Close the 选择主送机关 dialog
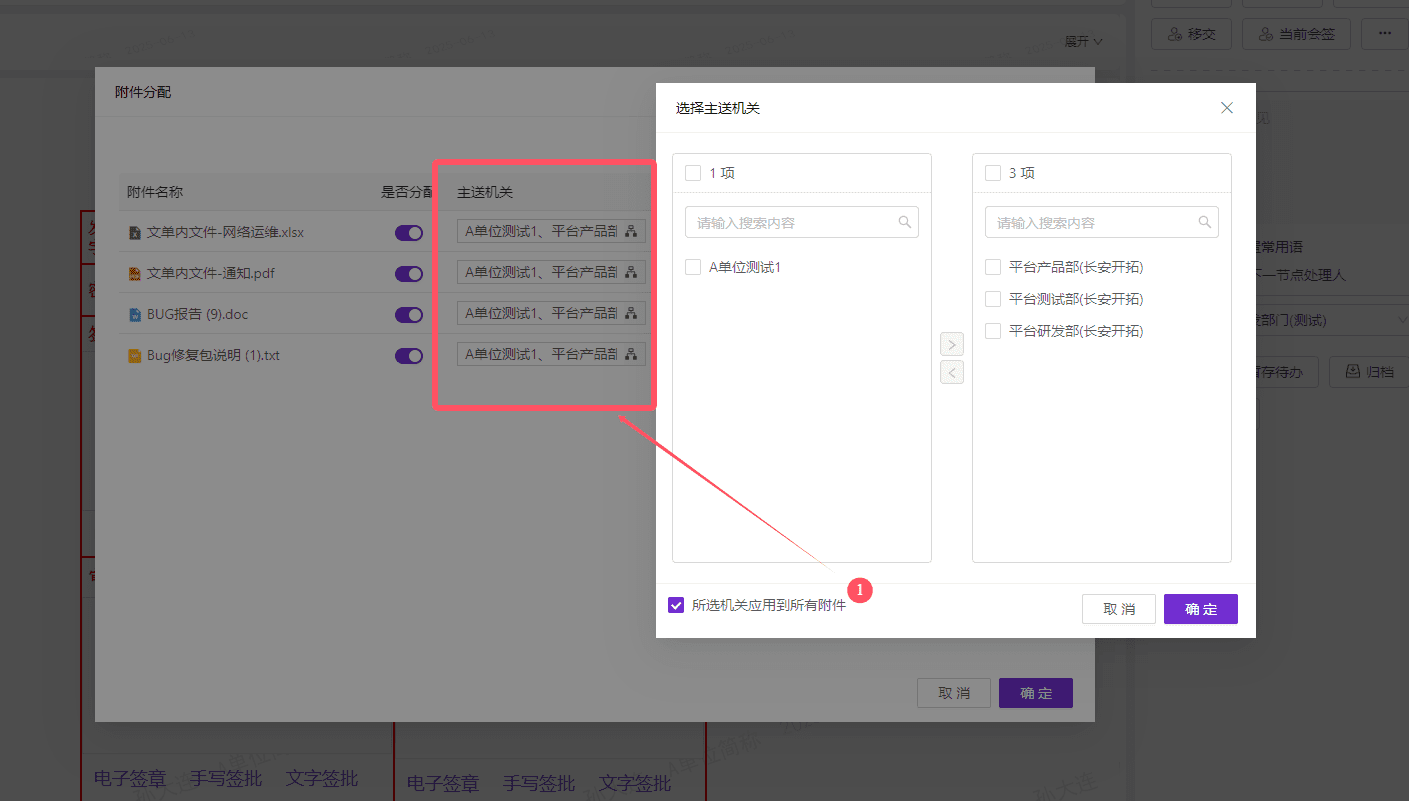 coord(1227,108)
